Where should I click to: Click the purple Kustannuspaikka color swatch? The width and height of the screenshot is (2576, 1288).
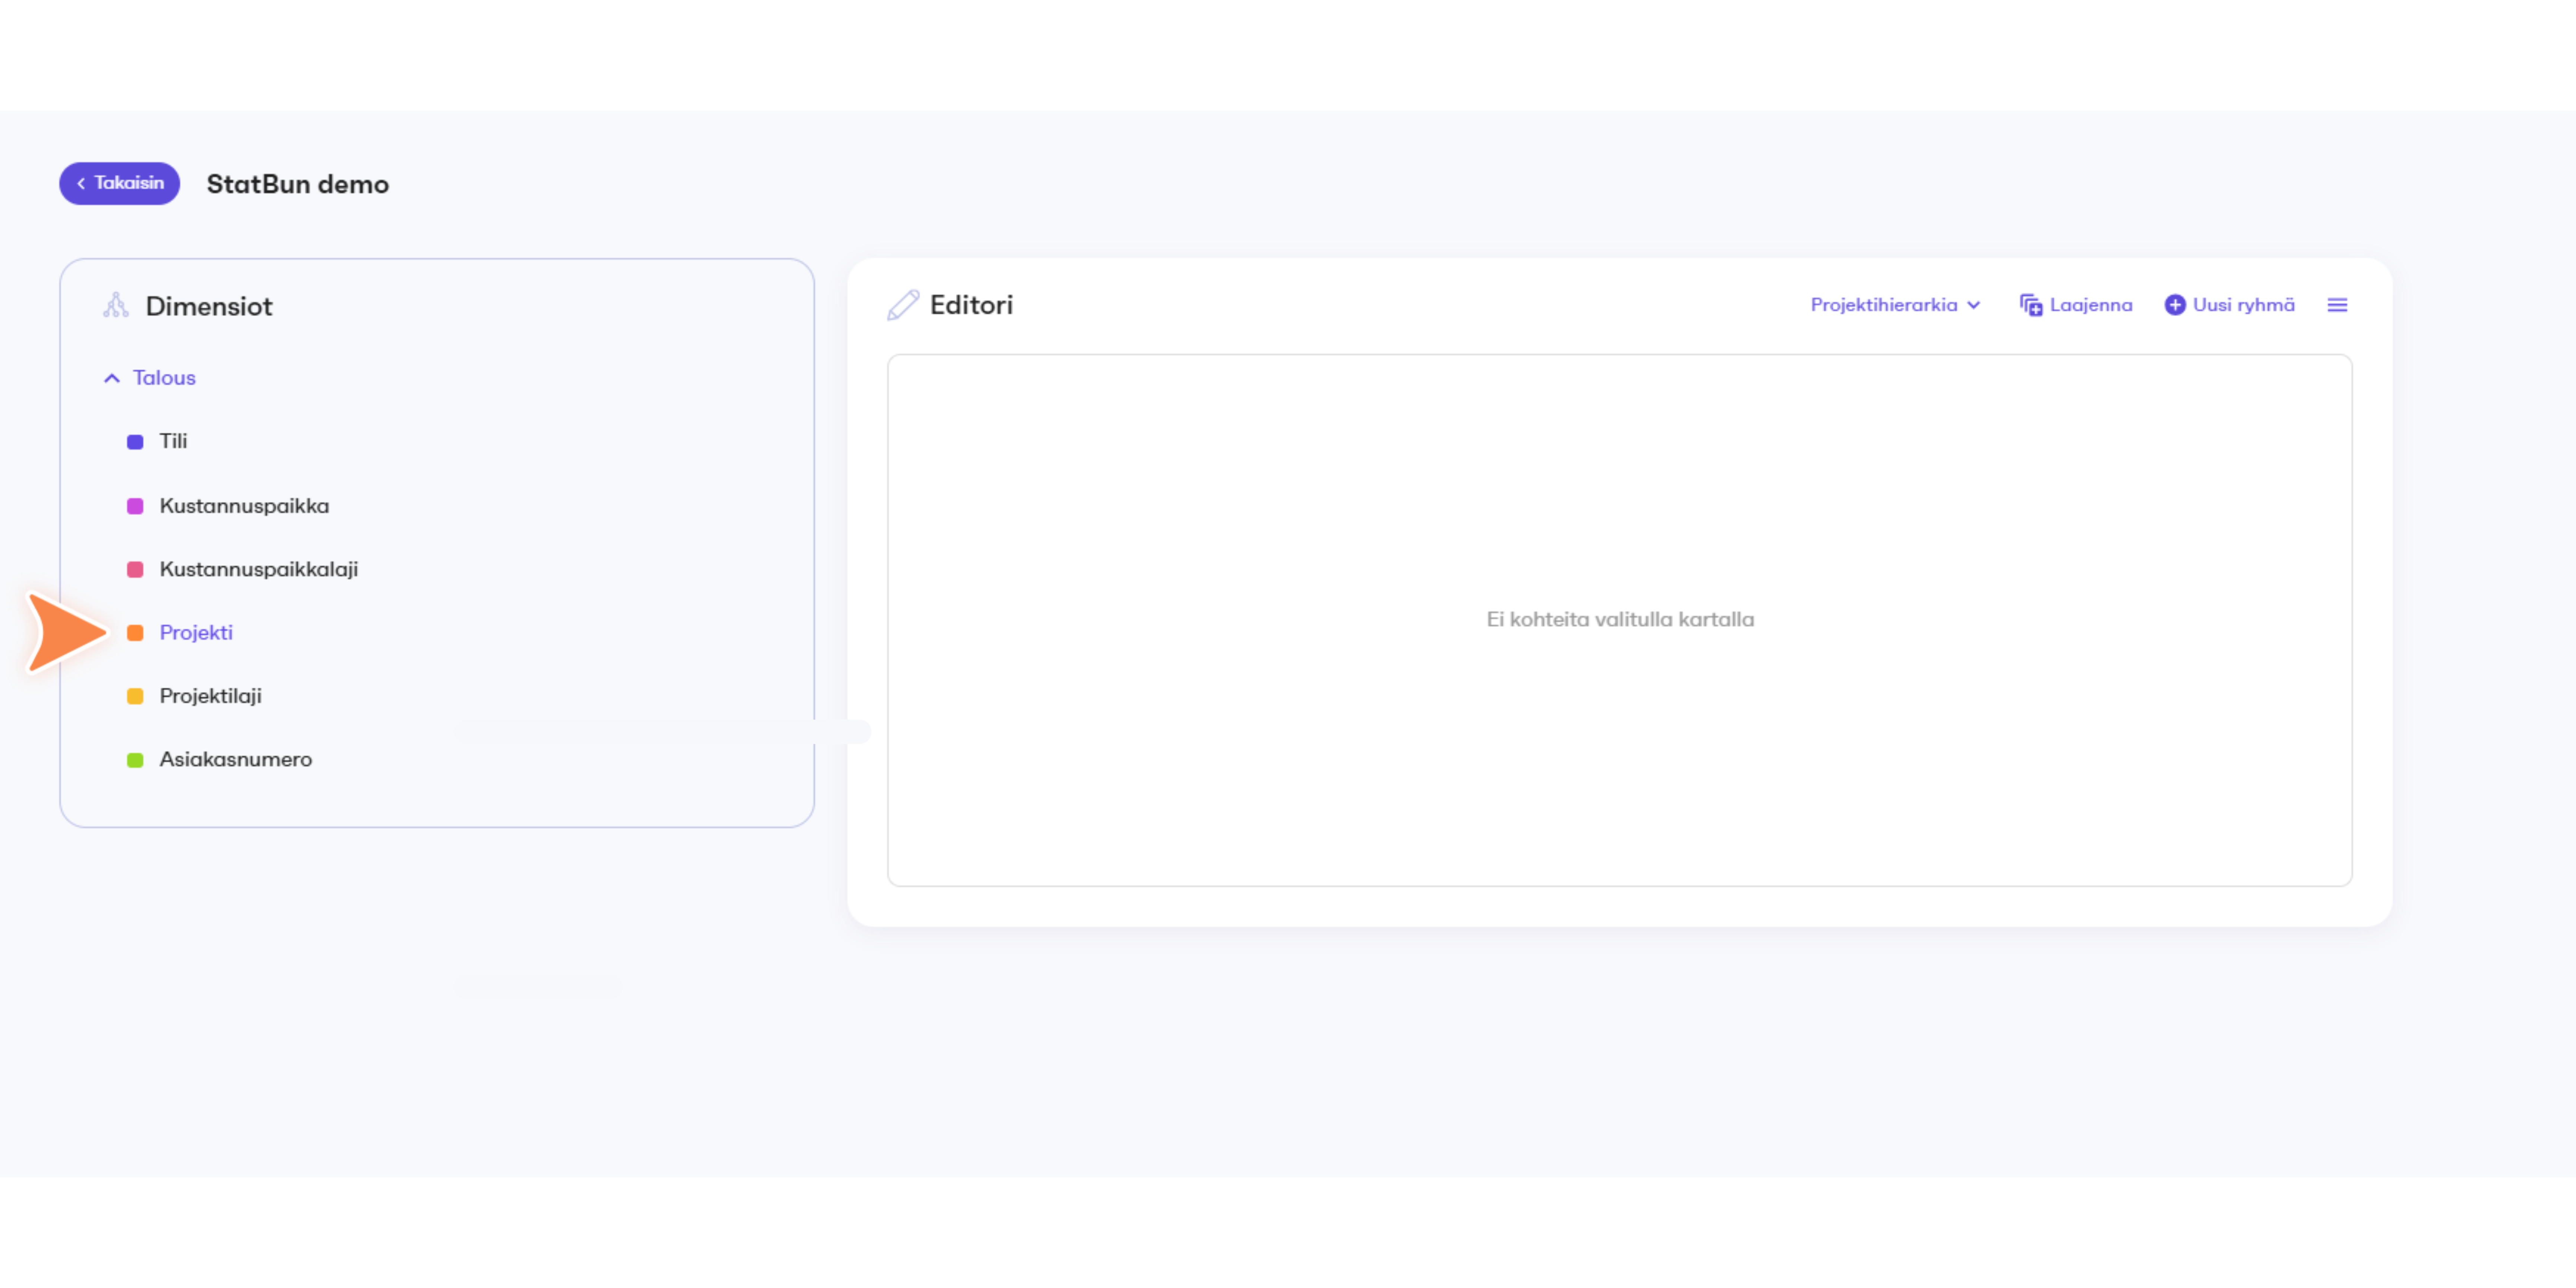click(x=135, y=506)
